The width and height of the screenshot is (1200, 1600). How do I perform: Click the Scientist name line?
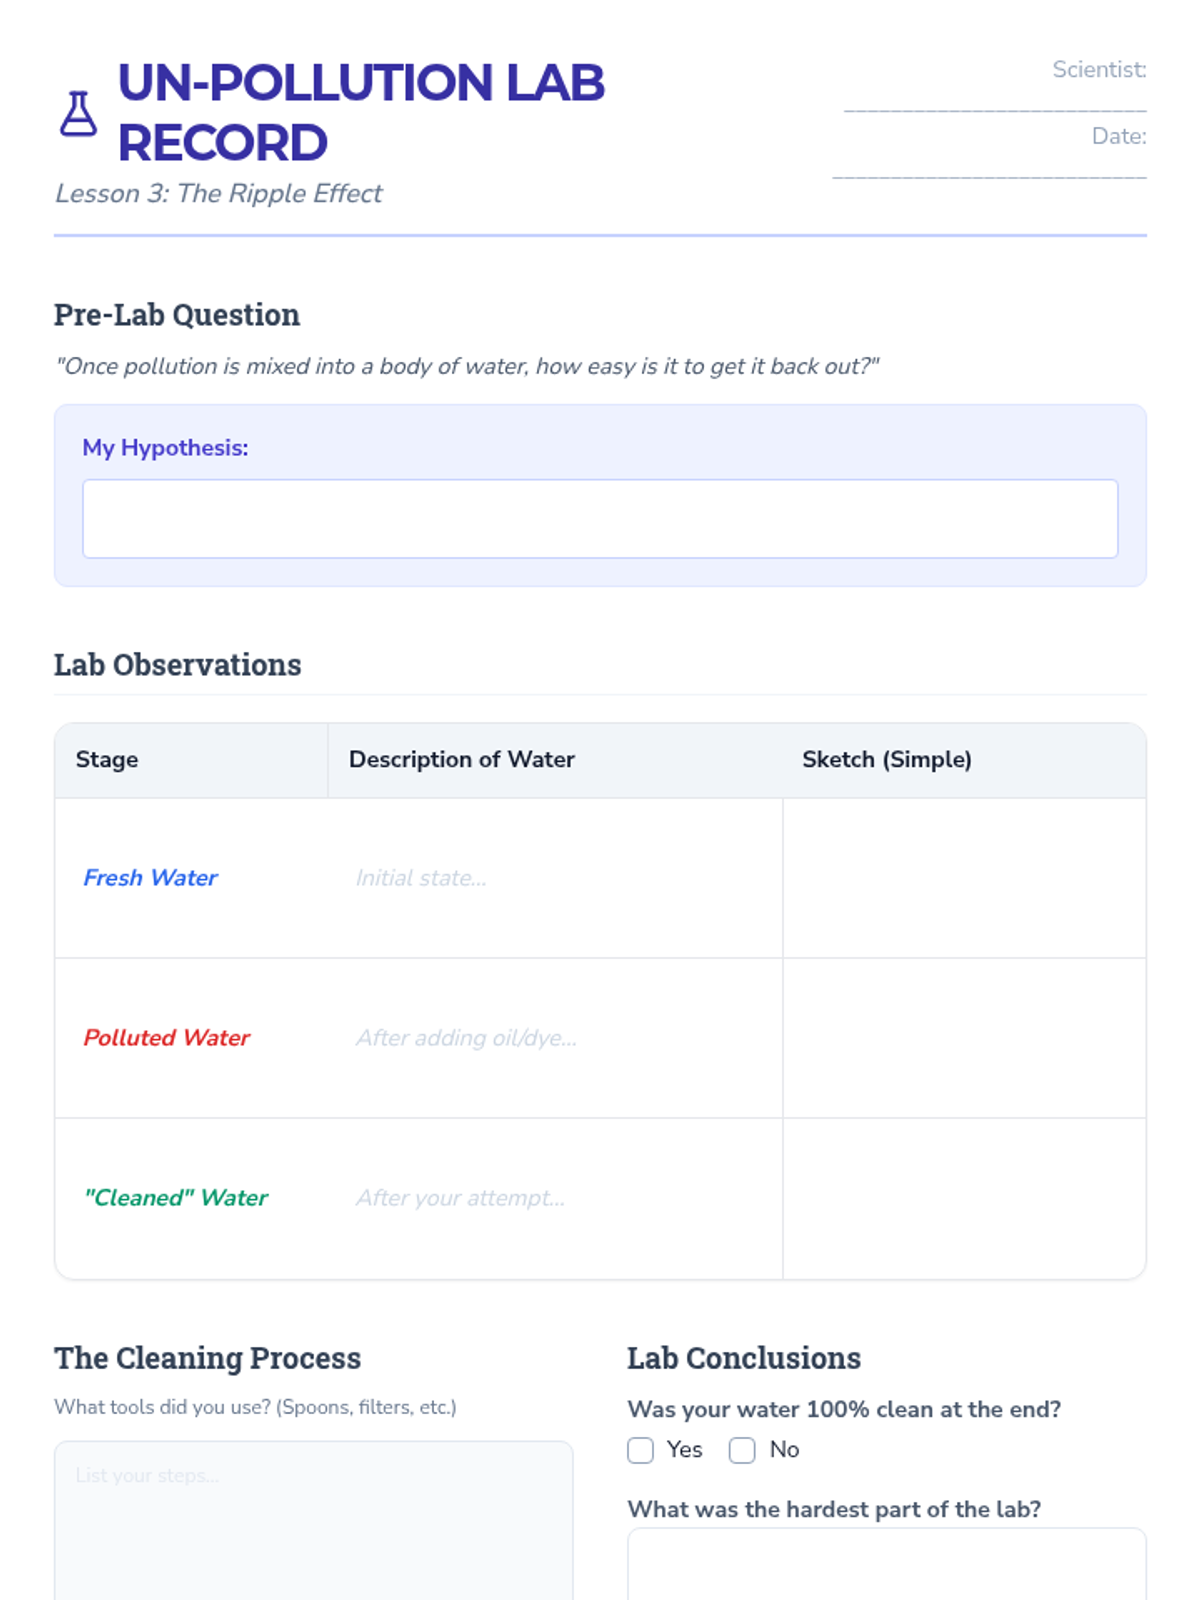pos(995,98)
